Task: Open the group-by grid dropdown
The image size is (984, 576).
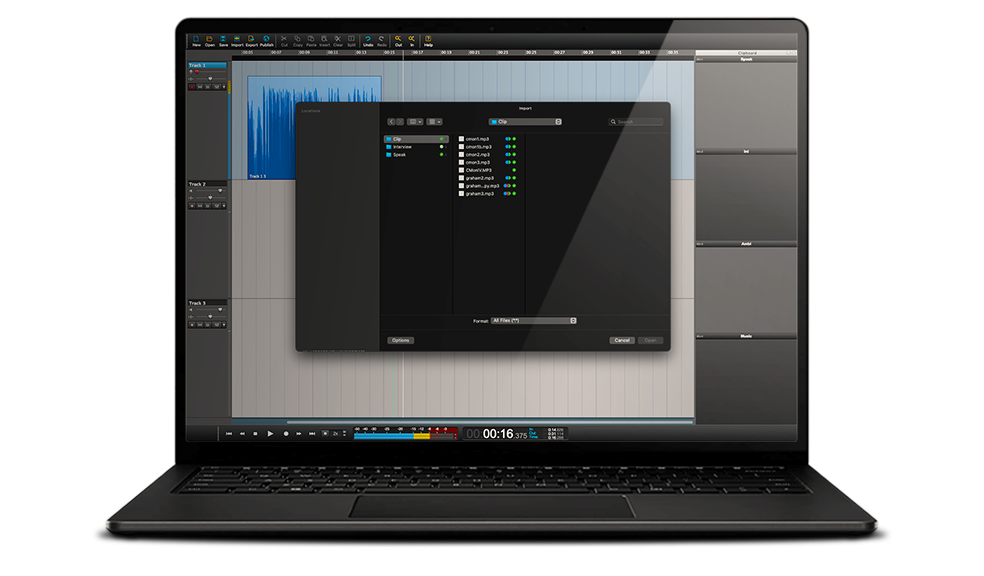Action: (435, 122)
